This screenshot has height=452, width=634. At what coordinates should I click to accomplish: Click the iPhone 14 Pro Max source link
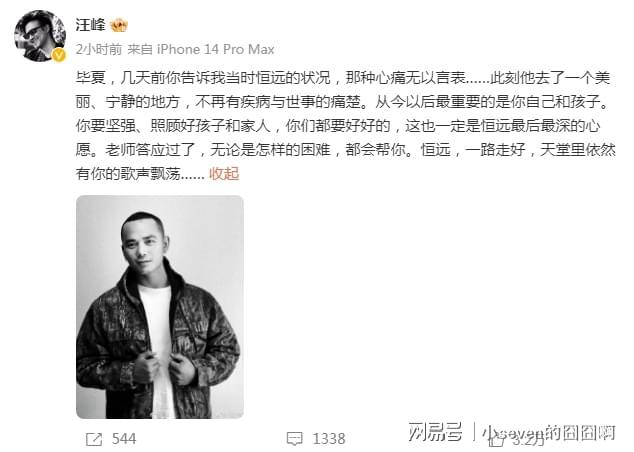[x=215, y=49]
